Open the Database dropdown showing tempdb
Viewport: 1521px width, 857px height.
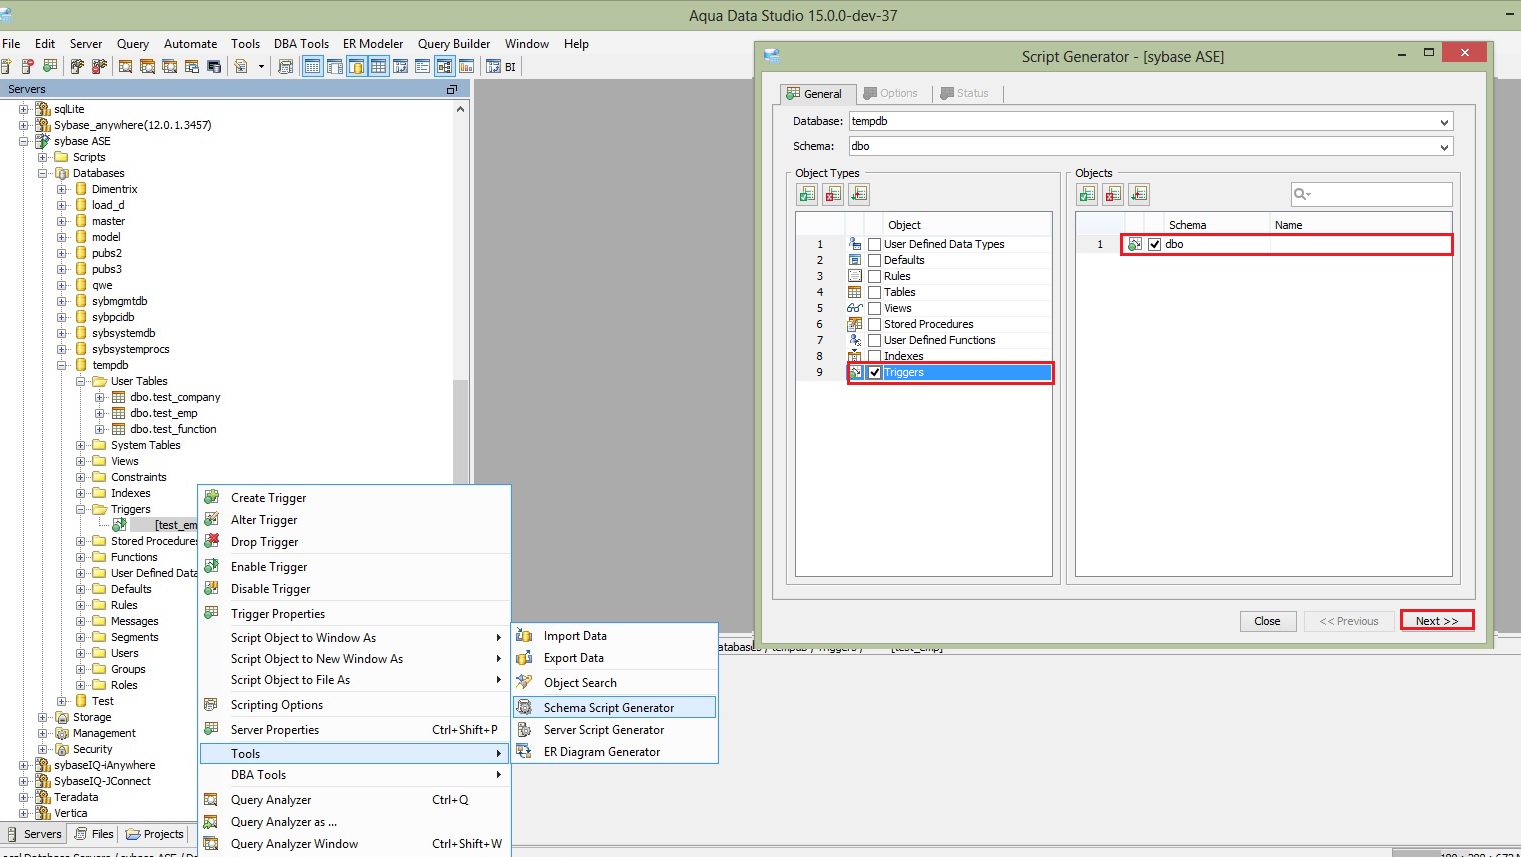pyautogui.click(x=1444, y=122)
